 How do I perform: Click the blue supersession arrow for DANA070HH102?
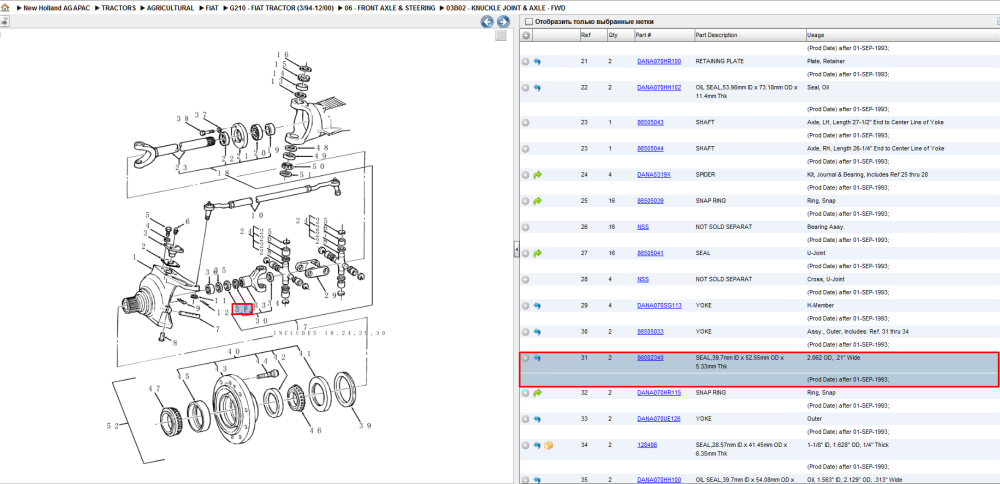(537, 88)
